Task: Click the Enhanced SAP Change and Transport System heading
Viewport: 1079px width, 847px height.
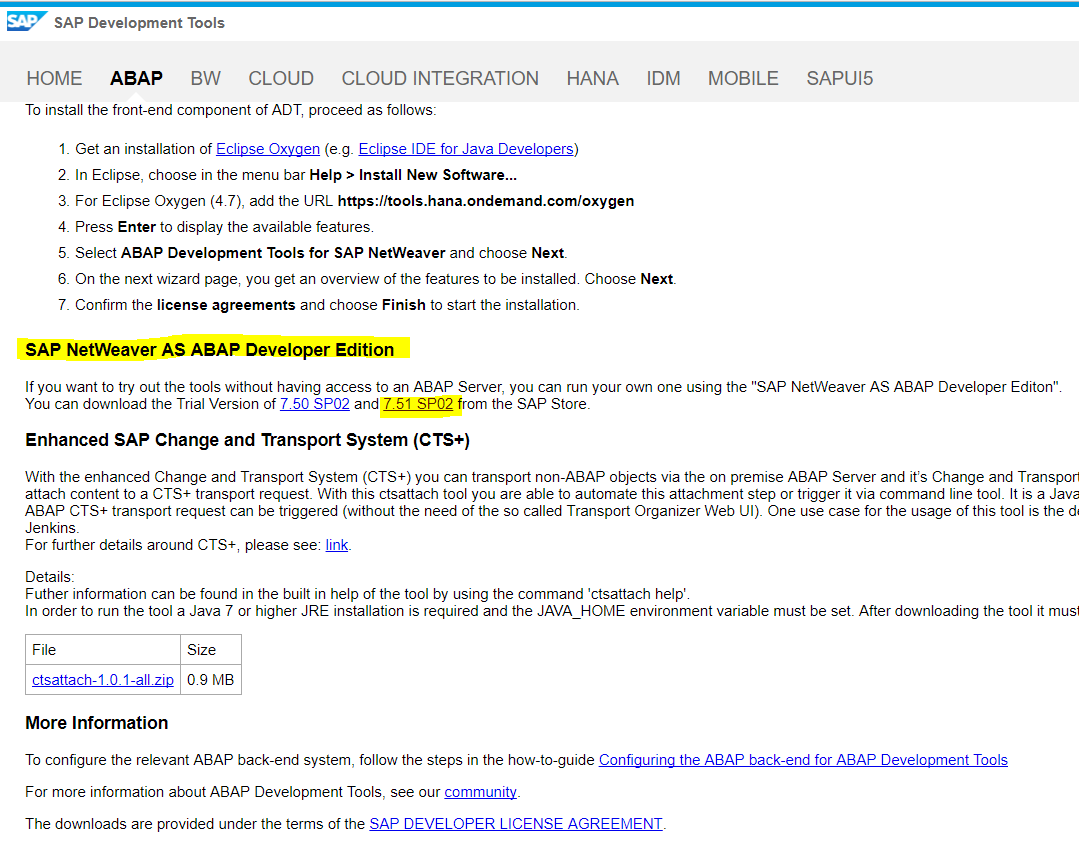Action: pos(248,440)
